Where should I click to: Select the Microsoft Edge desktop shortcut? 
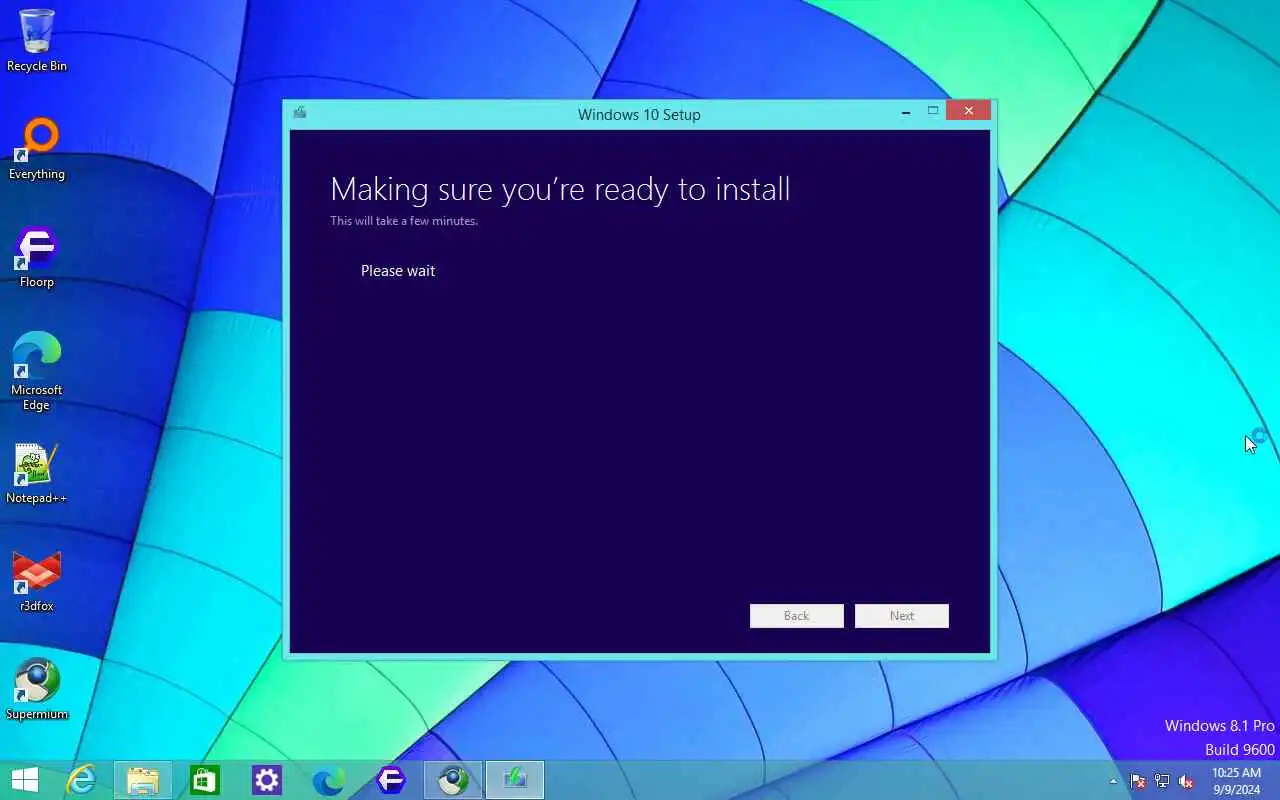point(37,372)
